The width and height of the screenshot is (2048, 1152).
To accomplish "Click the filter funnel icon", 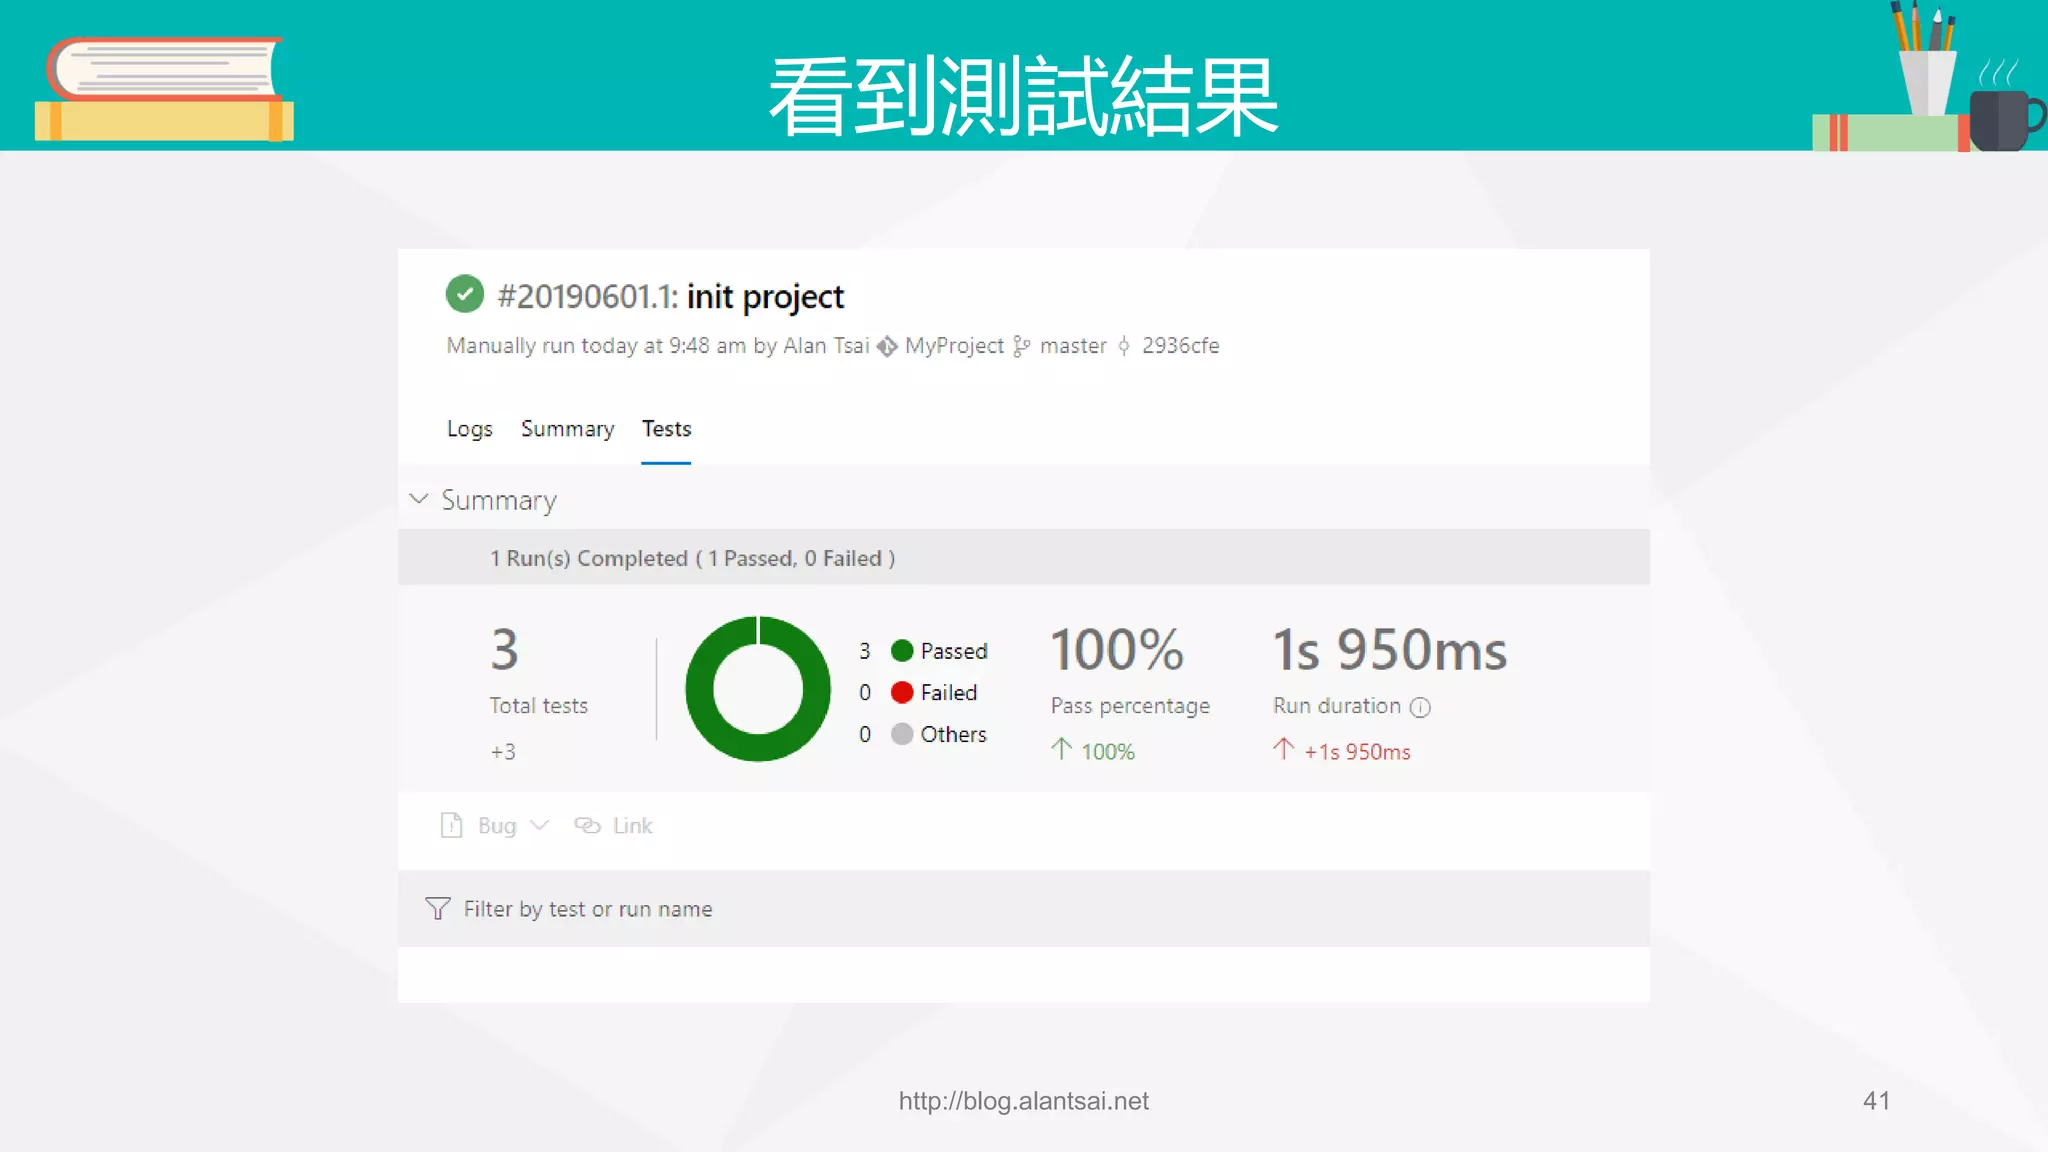I will tap(437, 908).
